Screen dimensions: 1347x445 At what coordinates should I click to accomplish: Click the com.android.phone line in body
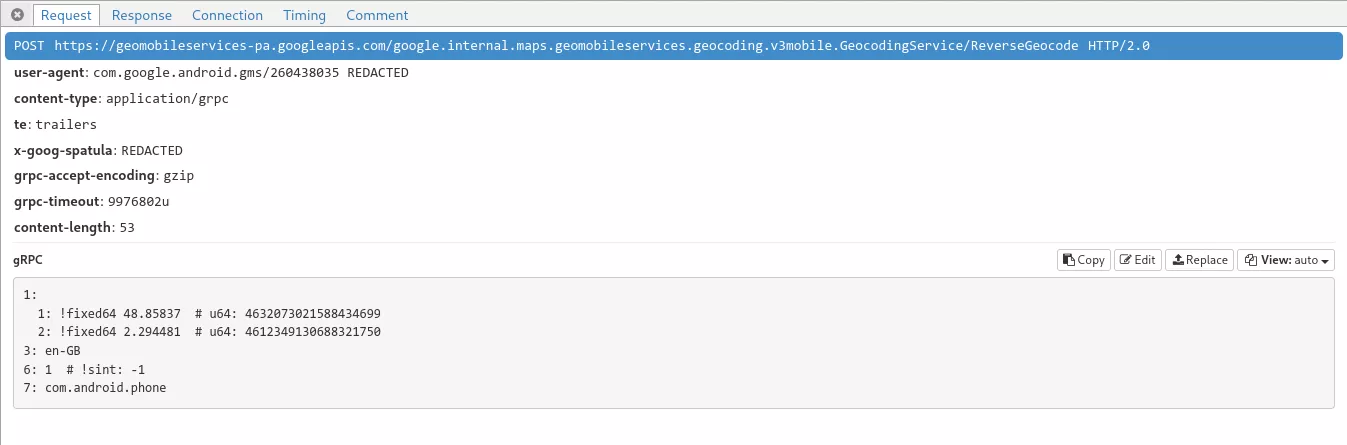[105, 388]
